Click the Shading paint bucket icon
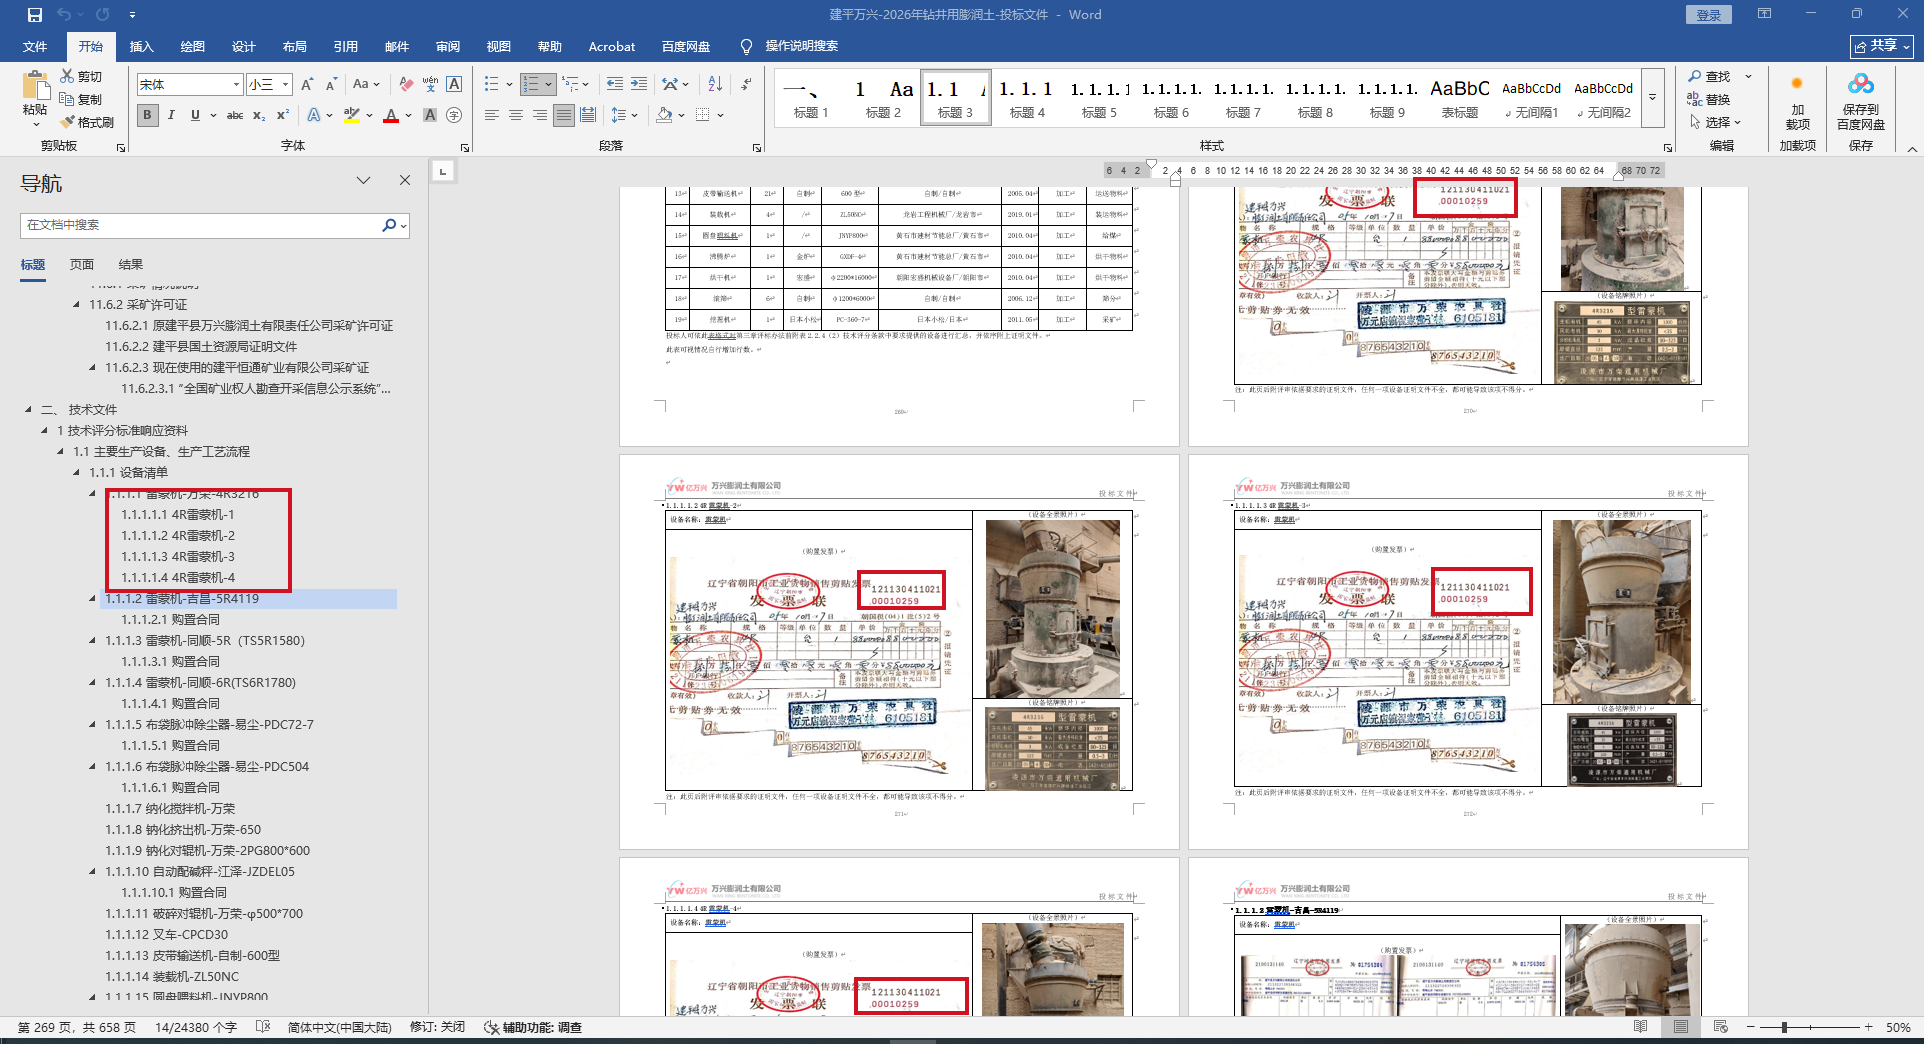Image resolution: width=1924 pixels, height=1044 pixels. (664, 115)
